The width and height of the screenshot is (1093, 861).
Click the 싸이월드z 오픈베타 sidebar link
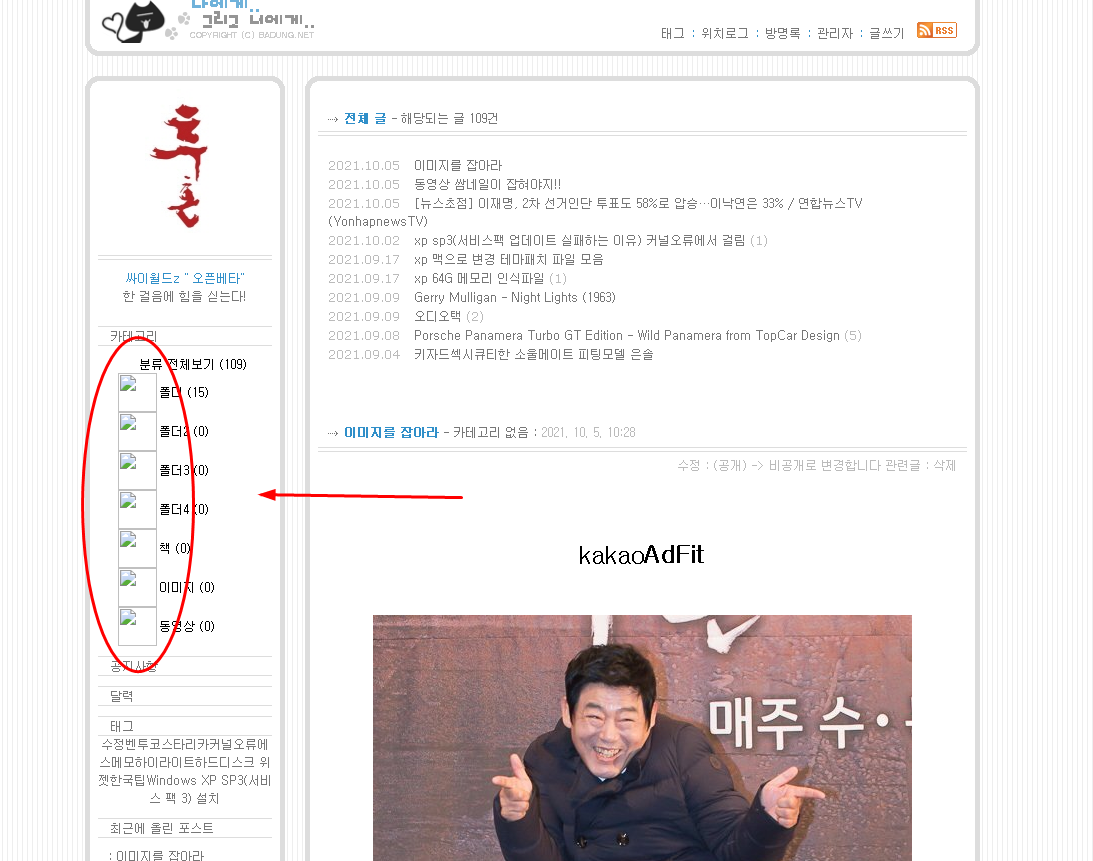pyautogui.click(x=185, y=278)
